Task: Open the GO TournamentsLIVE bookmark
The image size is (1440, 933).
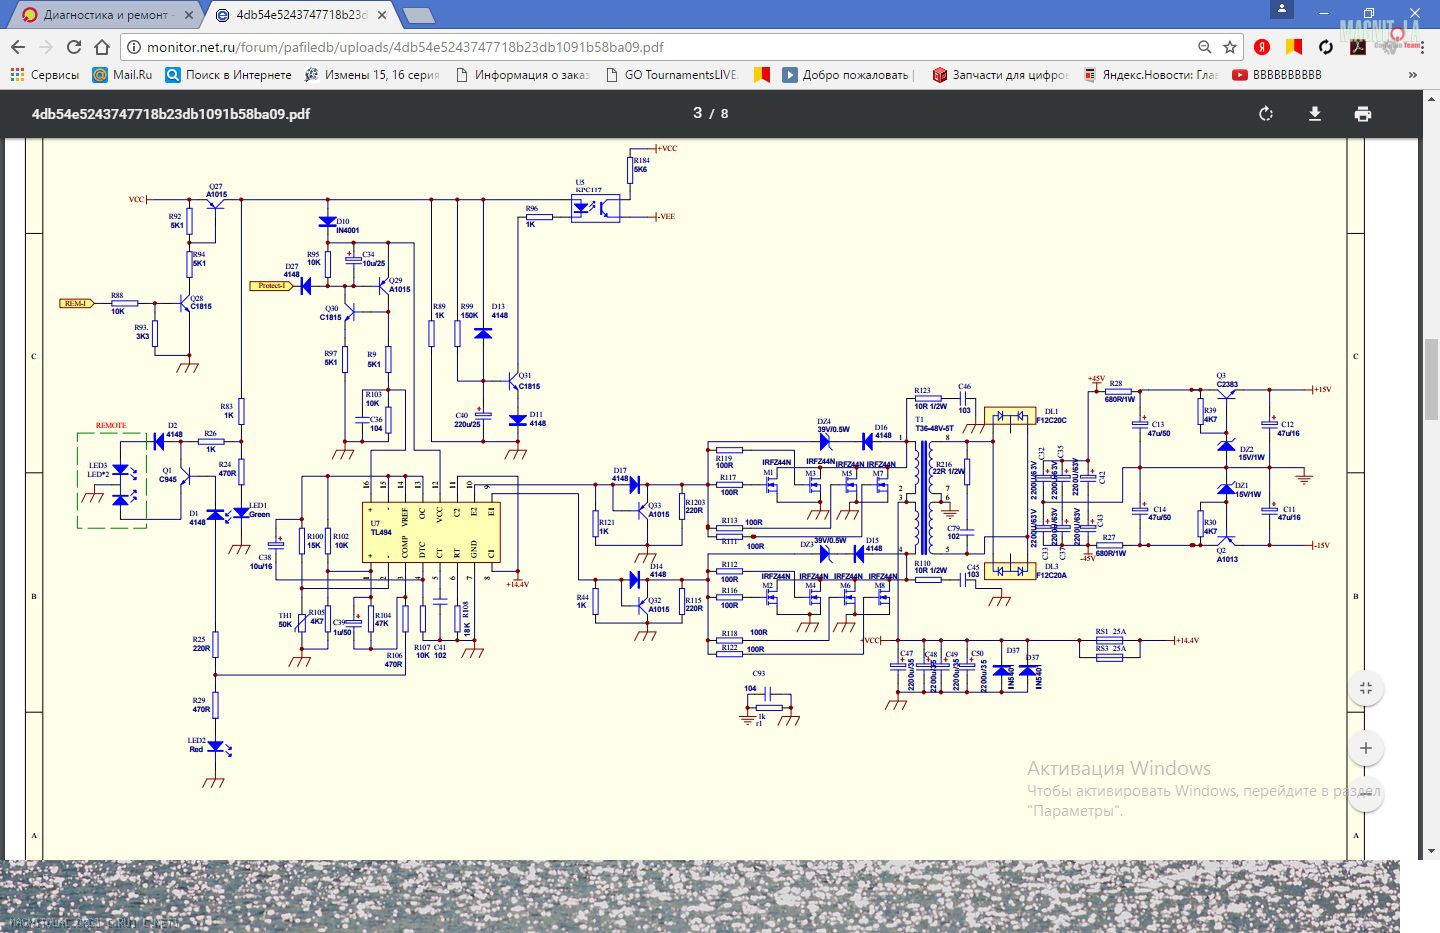Action: 671,75
